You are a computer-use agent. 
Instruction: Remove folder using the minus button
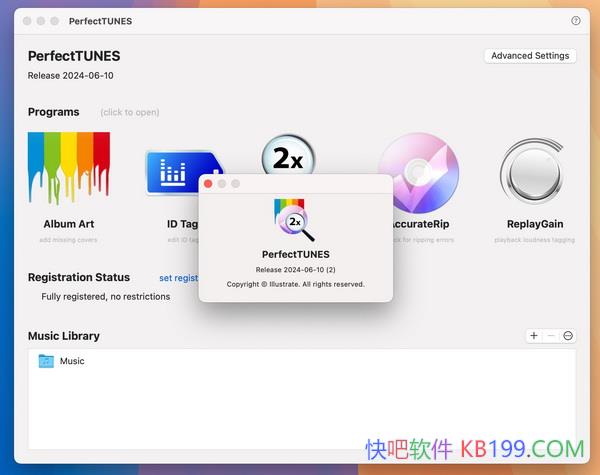[x=551, y=336]
